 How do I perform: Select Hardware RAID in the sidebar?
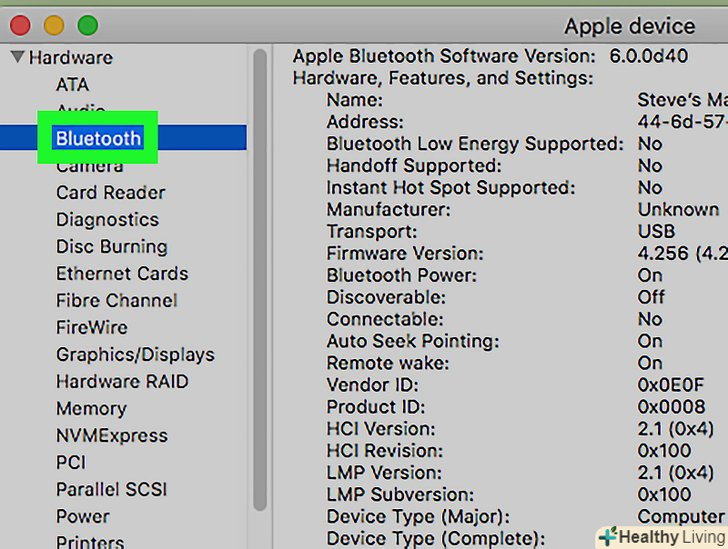[x=122, y=381]
